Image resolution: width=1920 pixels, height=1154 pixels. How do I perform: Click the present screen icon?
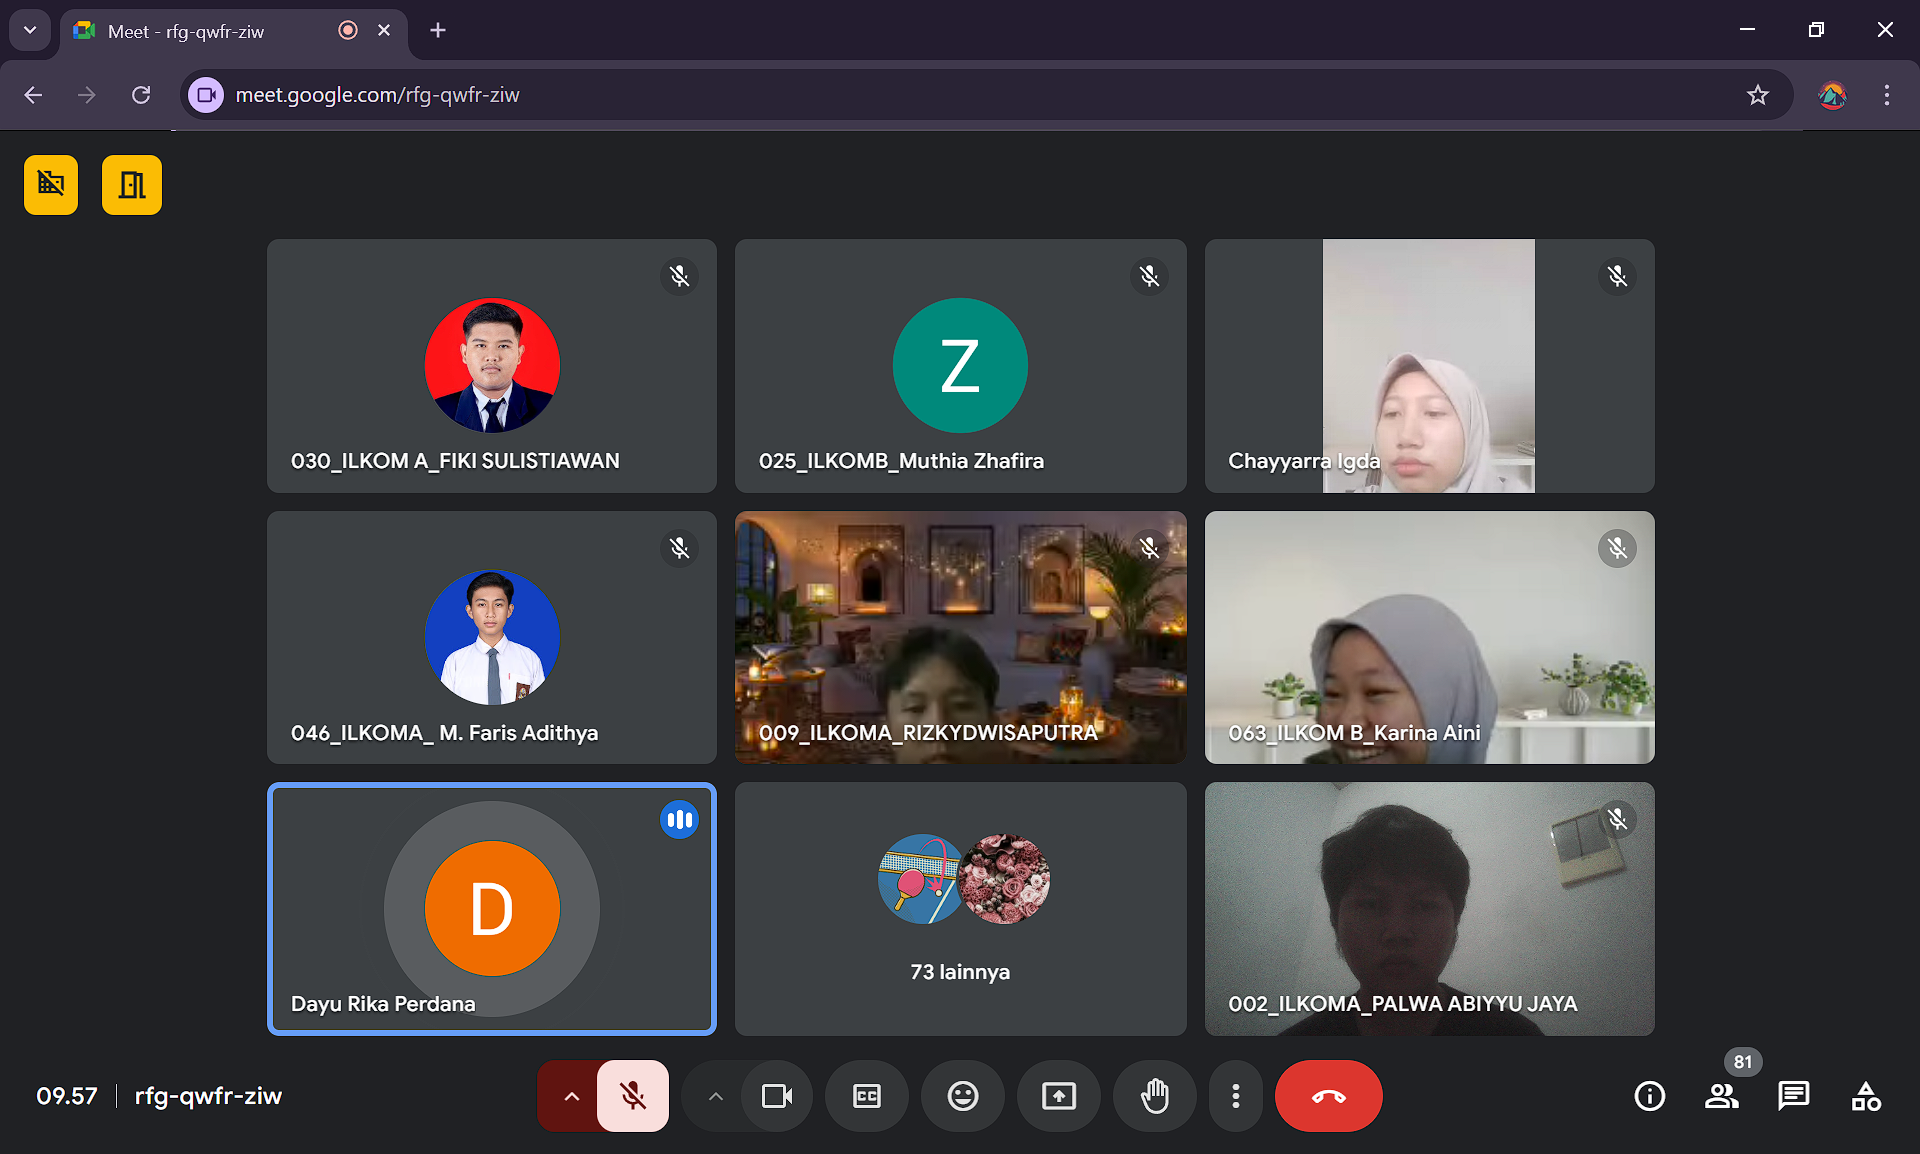tap(1058, 1096)
